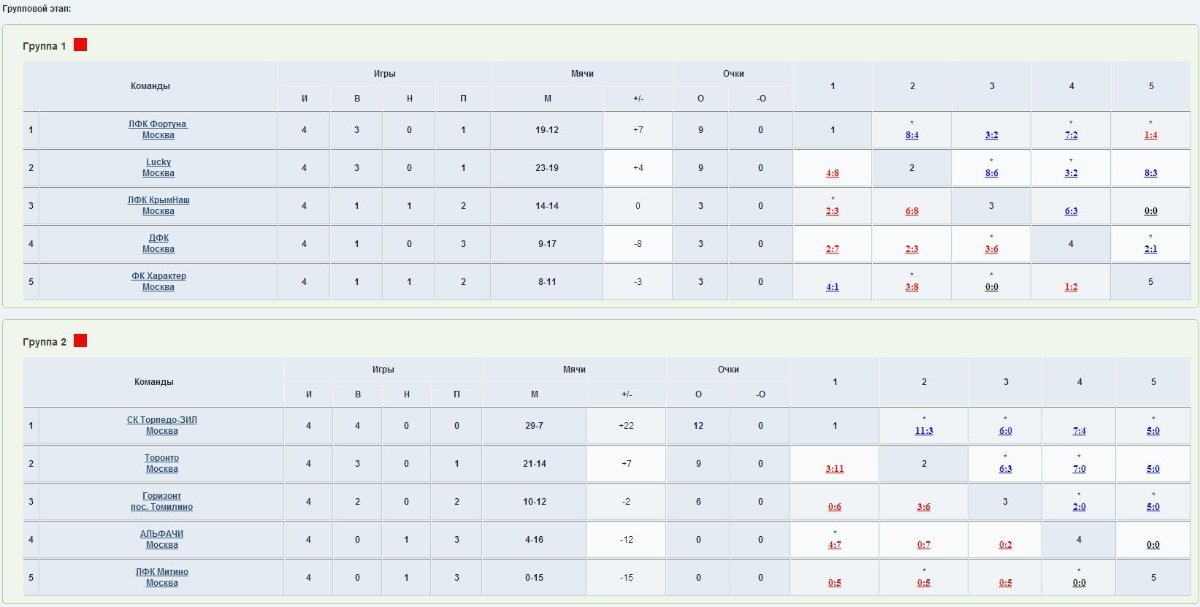Image resolution: width=1200 pixels, height=607 pixels.
Task: Open match result 8:3 in Lucky row
Action: click(1151, 173)
